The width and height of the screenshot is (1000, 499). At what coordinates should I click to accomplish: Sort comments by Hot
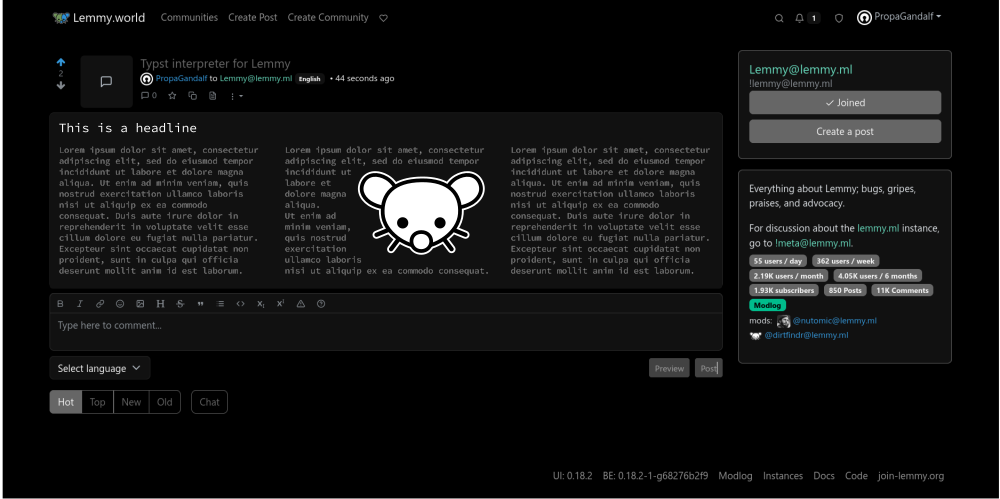tap(66, 402)
